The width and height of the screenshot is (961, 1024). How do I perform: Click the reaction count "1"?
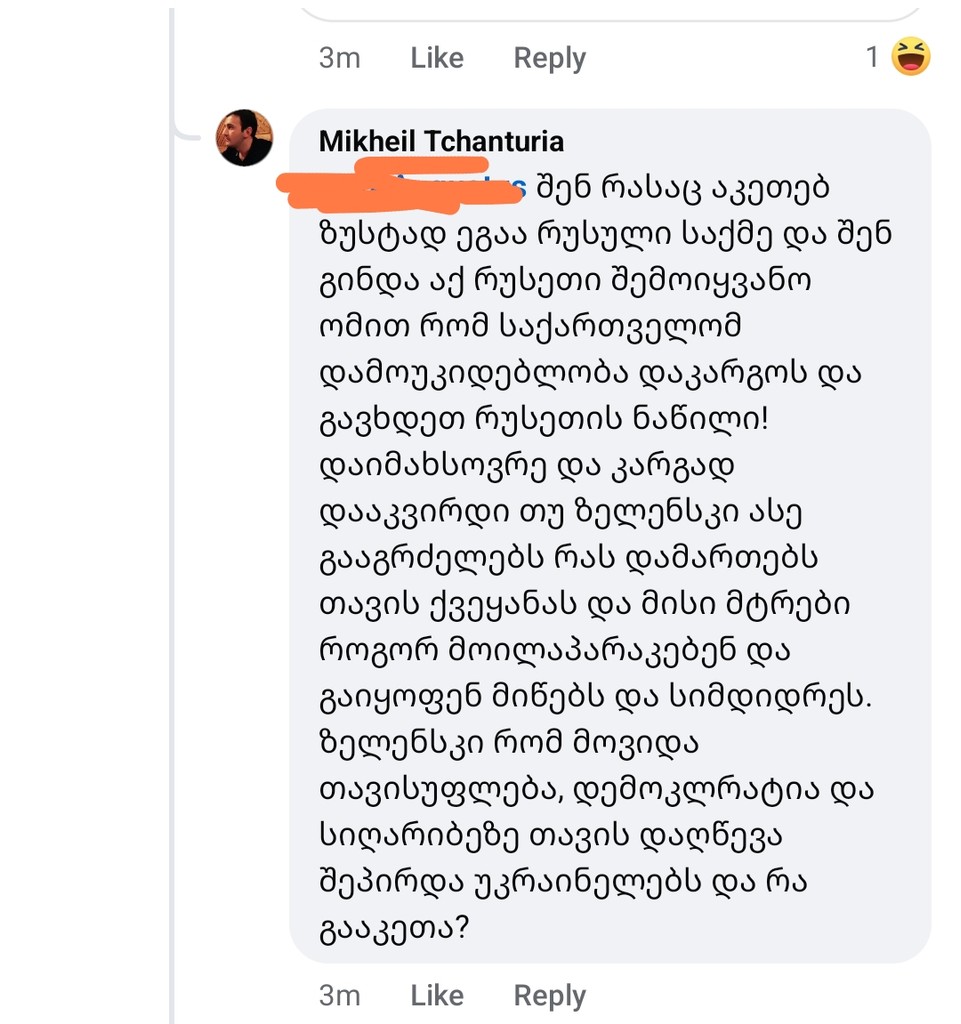coord(872,58)
